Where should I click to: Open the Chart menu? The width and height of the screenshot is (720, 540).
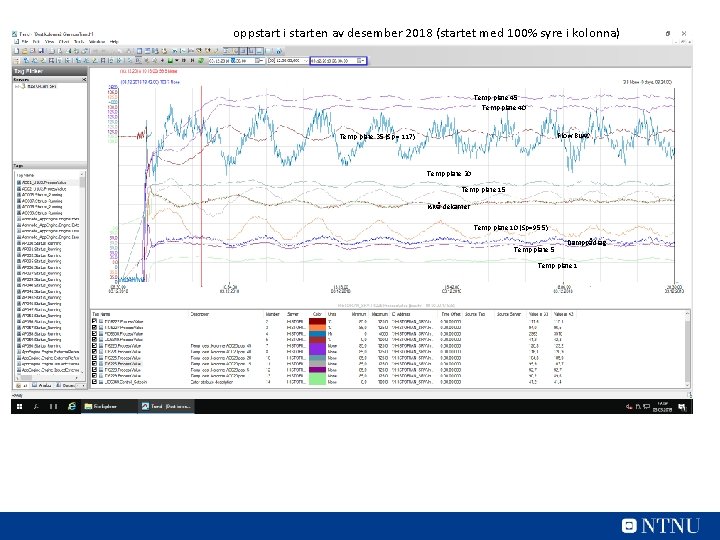[x=64, y=41]
